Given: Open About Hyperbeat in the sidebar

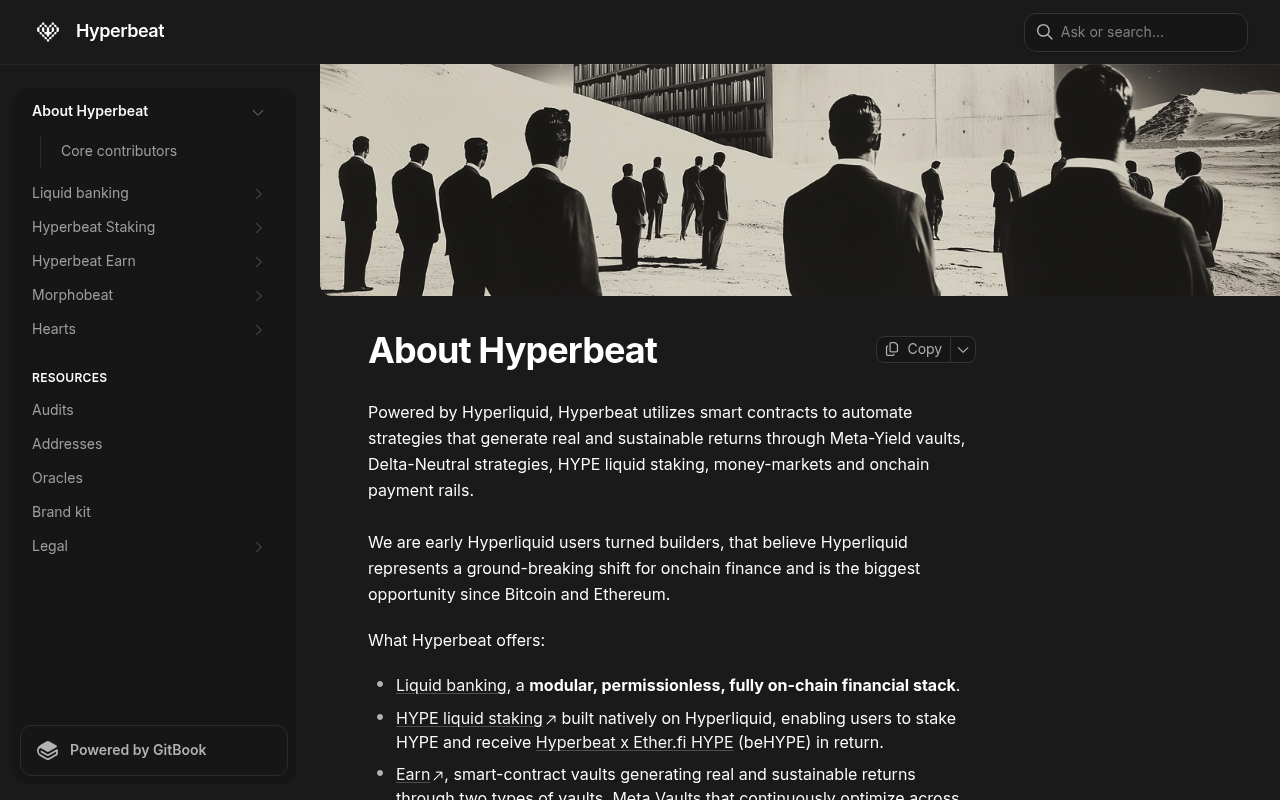Looking at the screenshot, I should pyautogui.click(x=90, y=111).
